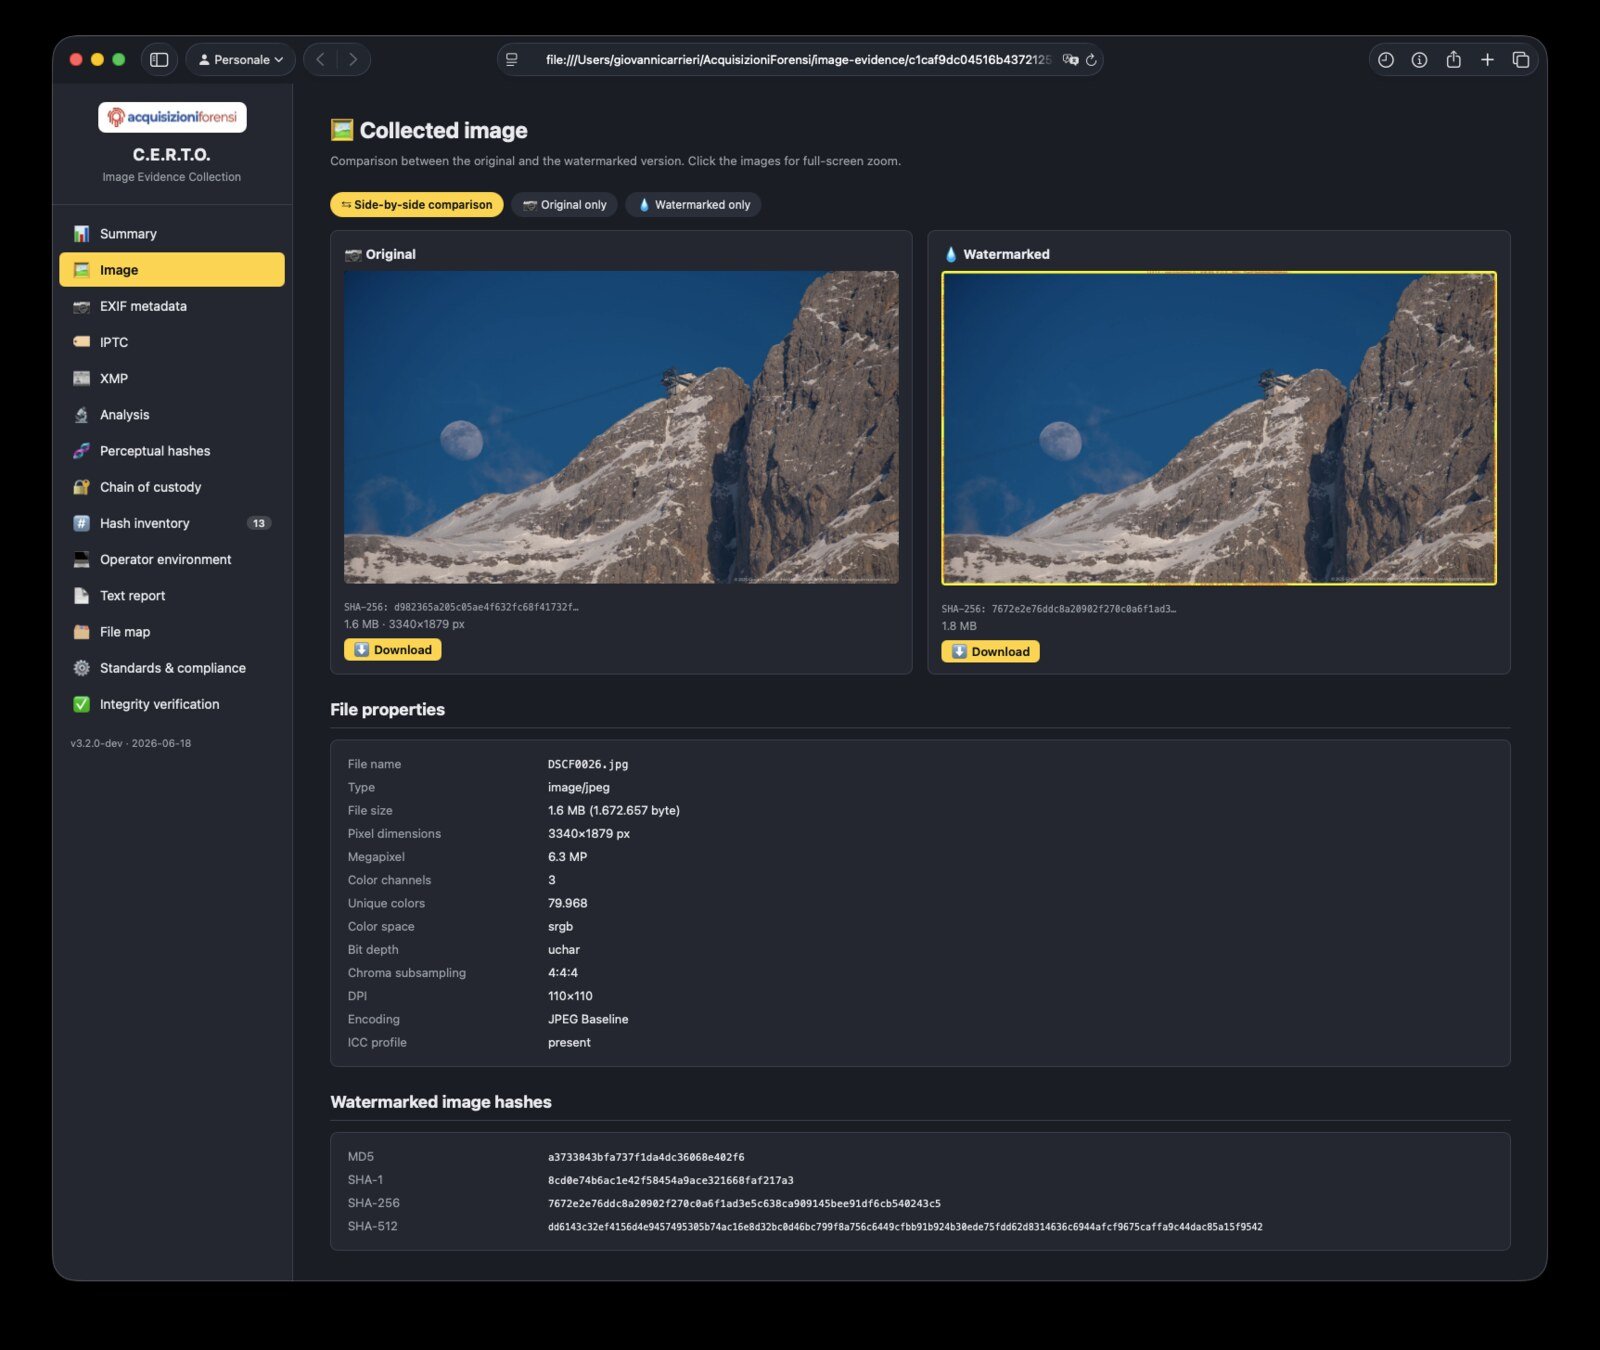This screenshot has height=1350, width=1600.
Task: Download the watermarked image
Action: click(990, 652)
